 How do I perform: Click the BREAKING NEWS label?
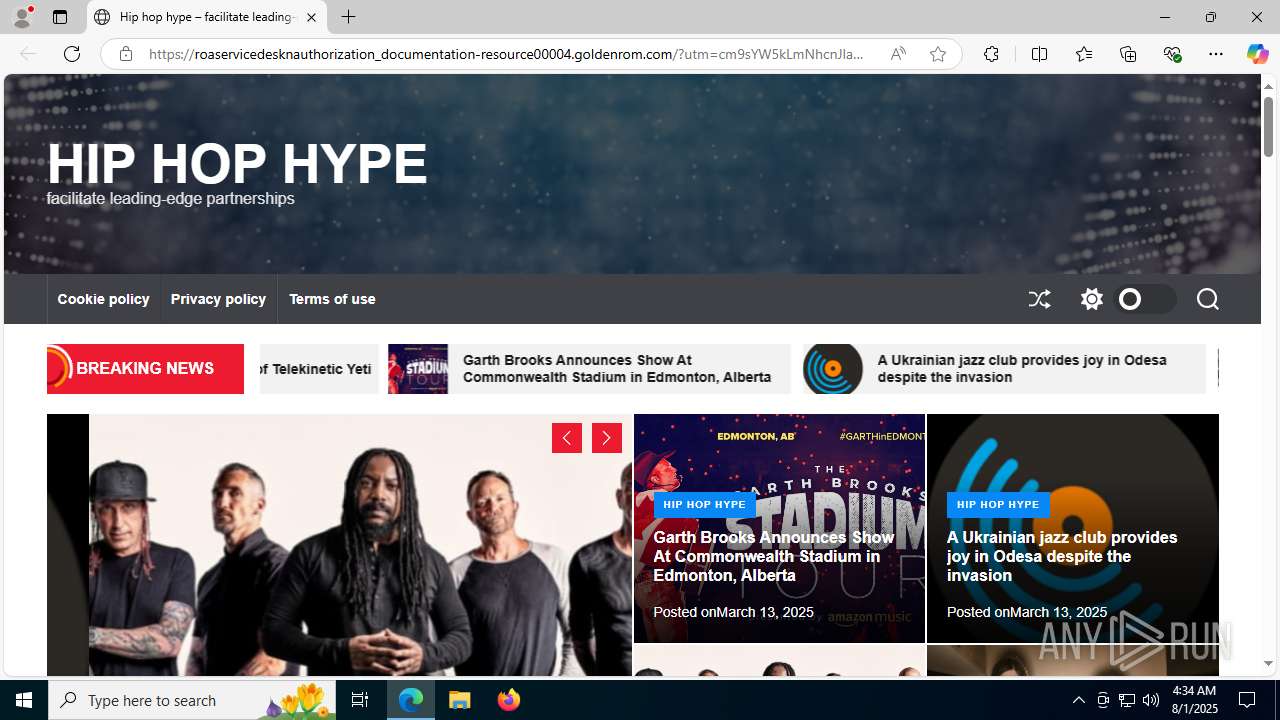(x=145, y=368)
